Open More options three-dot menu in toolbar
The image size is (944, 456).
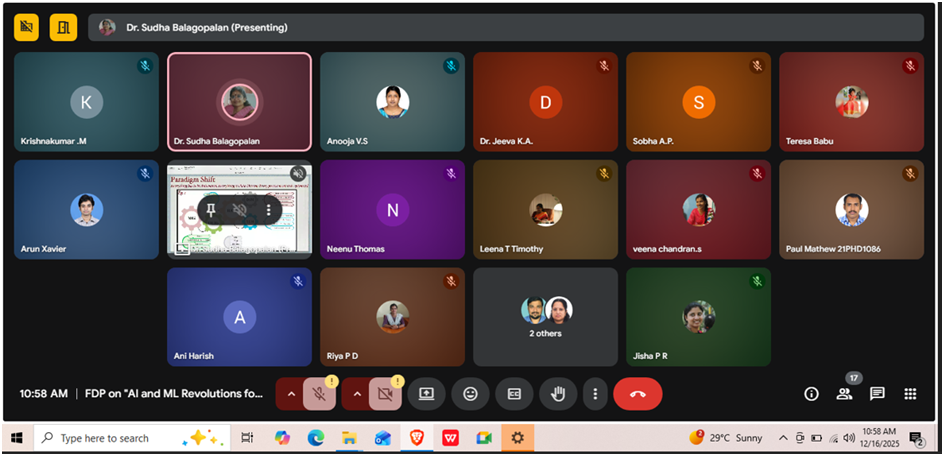pos(596,394)
